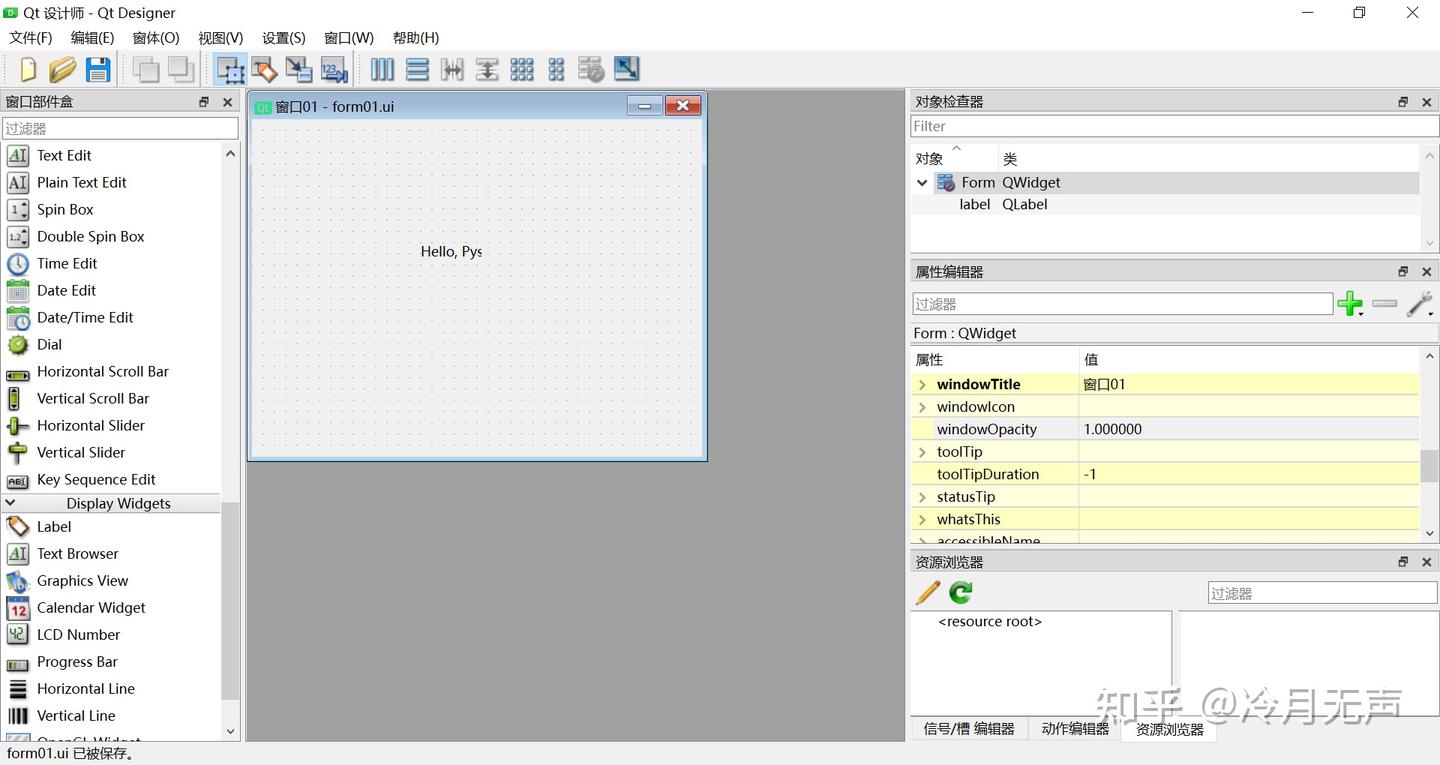Open resource editor with the pencil icon
This screenshot has height=765, width=1440.
point(926,592)
